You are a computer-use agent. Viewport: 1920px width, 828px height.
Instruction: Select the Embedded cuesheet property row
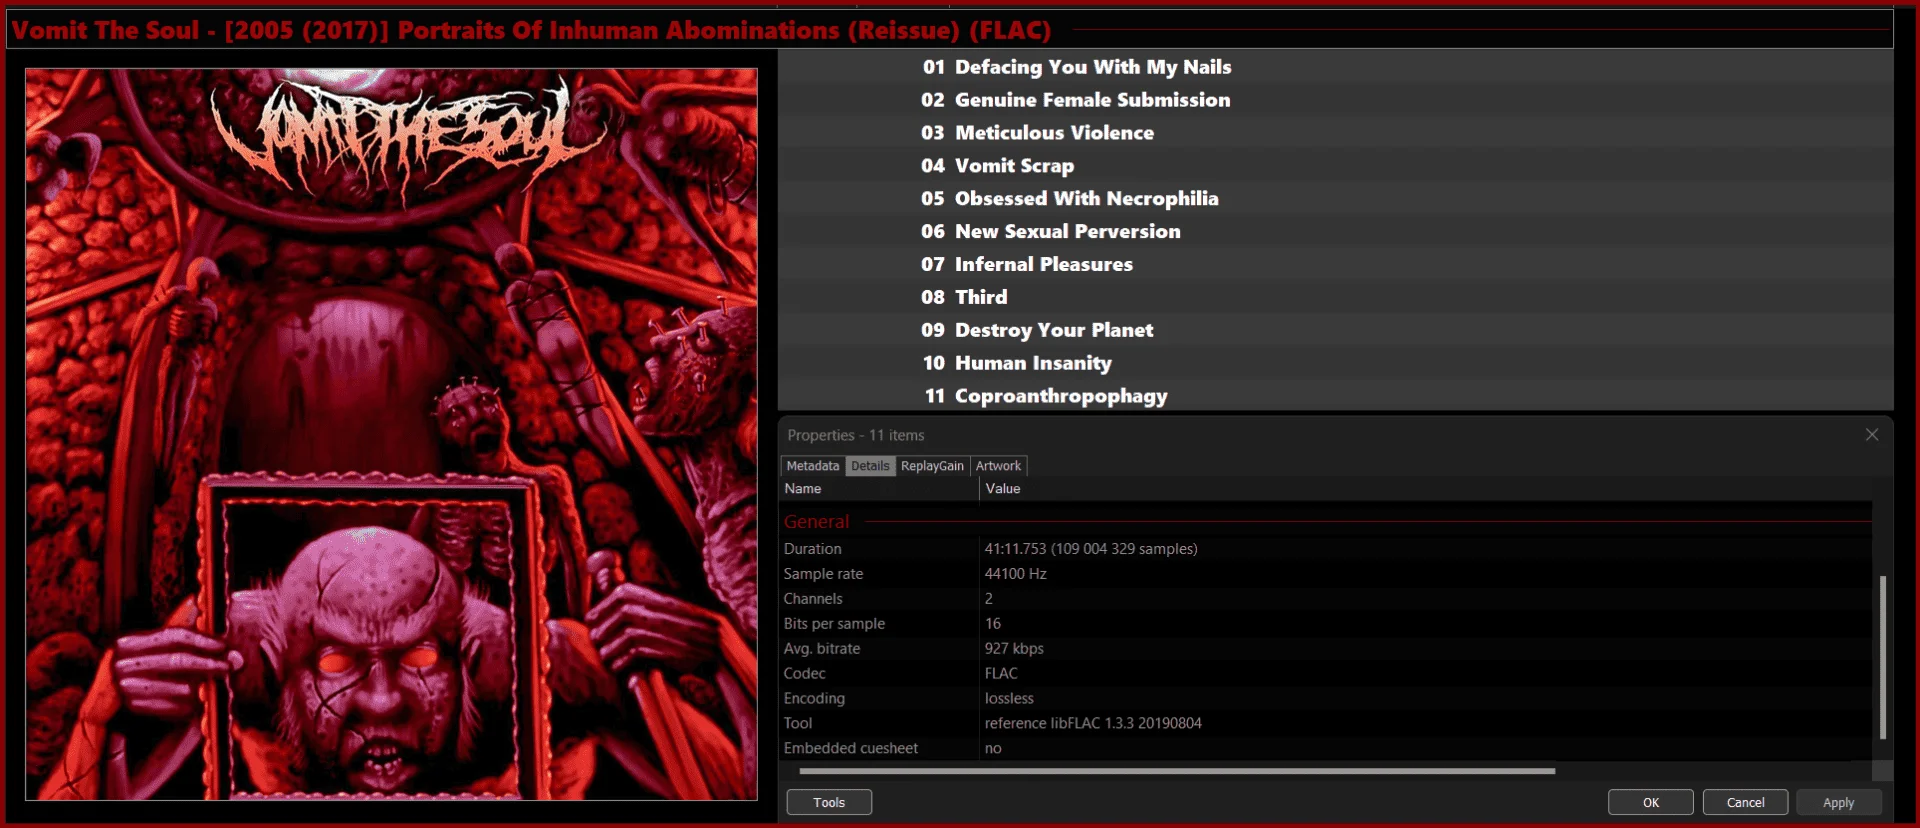[1326, 749]
